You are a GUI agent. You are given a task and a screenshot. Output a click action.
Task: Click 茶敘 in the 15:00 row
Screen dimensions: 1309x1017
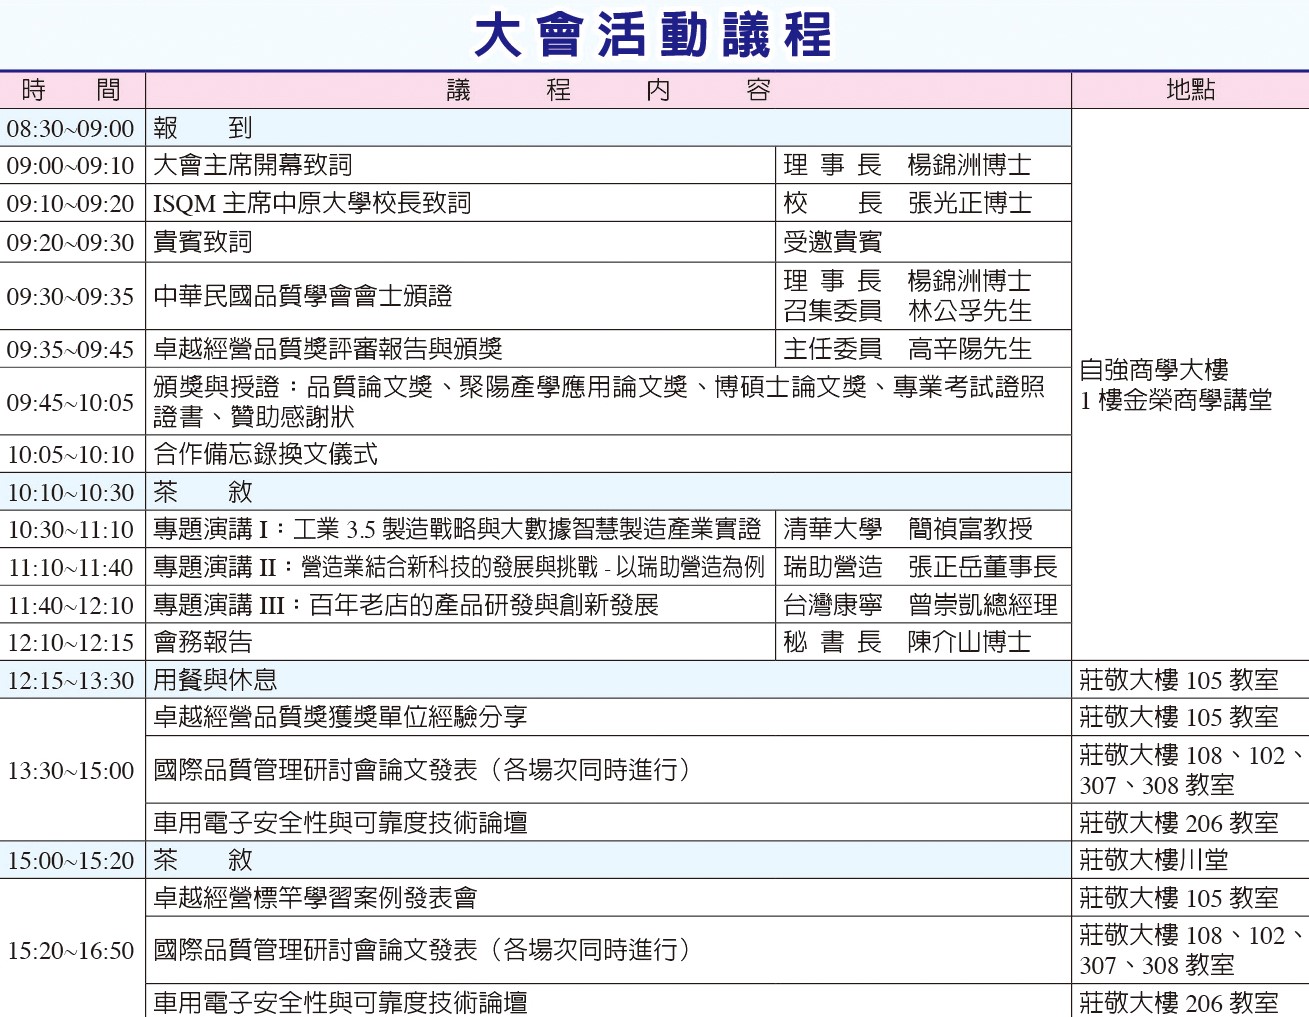tap(203, 860)
